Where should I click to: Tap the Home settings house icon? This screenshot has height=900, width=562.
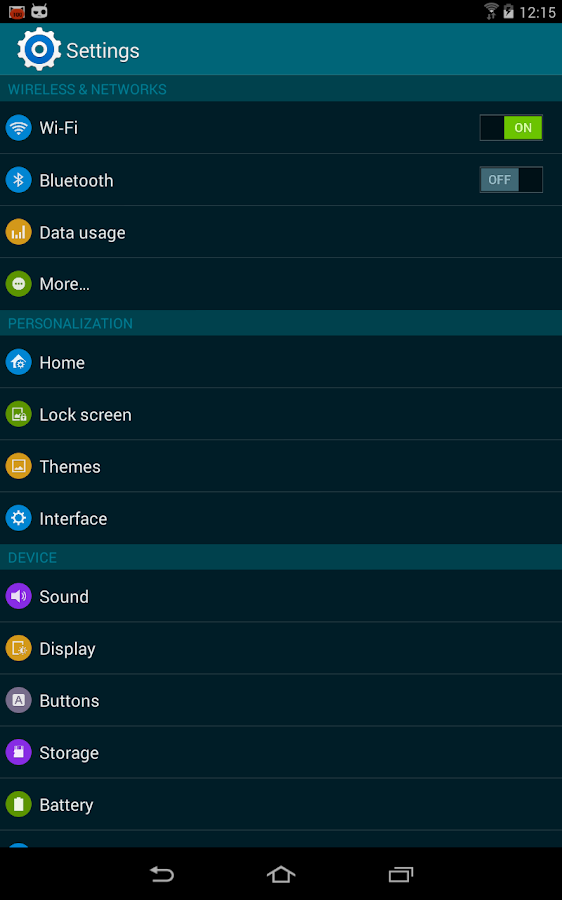(18, 363)
